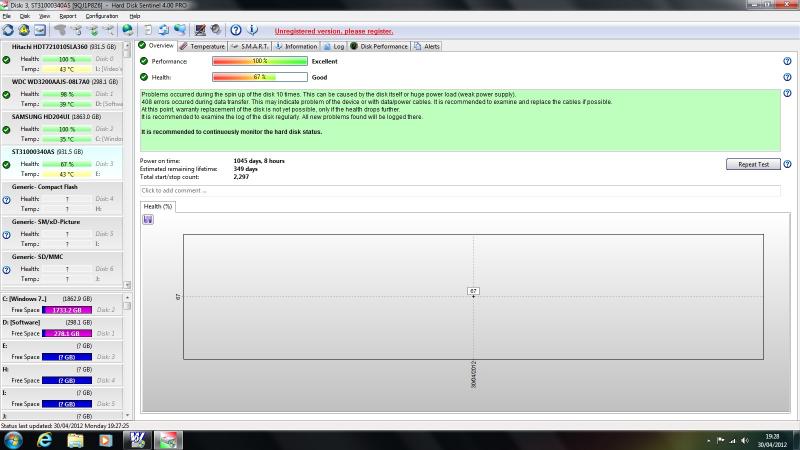
Task: Click the blue speech-bubble toolbar icon
Action: pos(180,31)
